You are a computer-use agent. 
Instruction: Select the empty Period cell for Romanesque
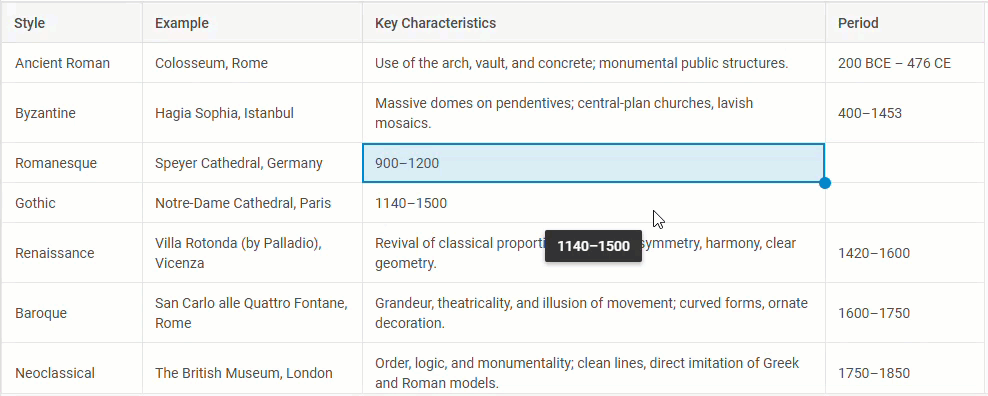[x=906, y=163]
